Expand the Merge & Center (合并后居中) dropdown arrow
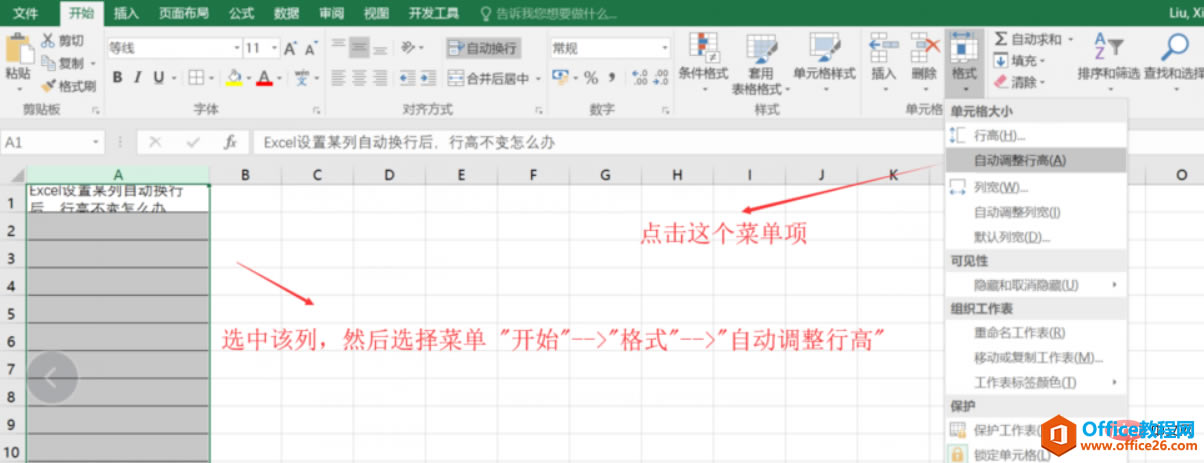Screen dimensions: 1204x463 click(x=538, y=78)
